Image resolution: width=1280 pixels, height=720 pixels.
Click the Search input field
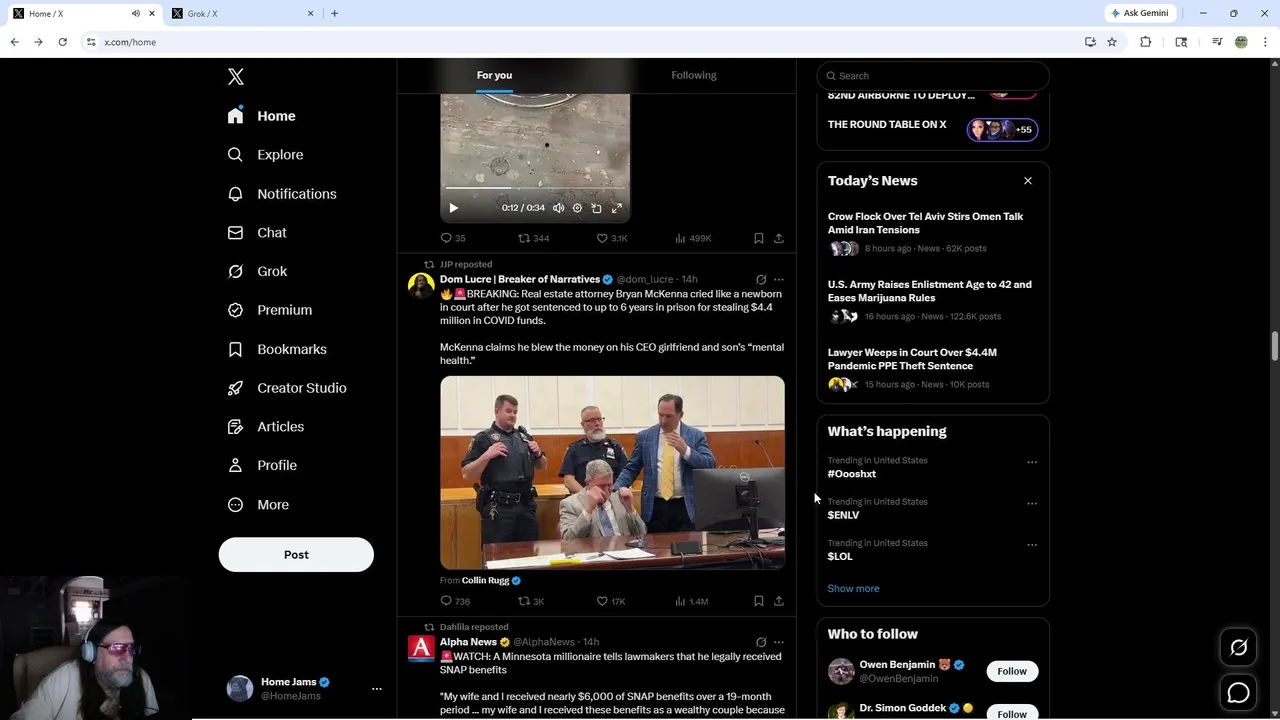pos(933,76)
